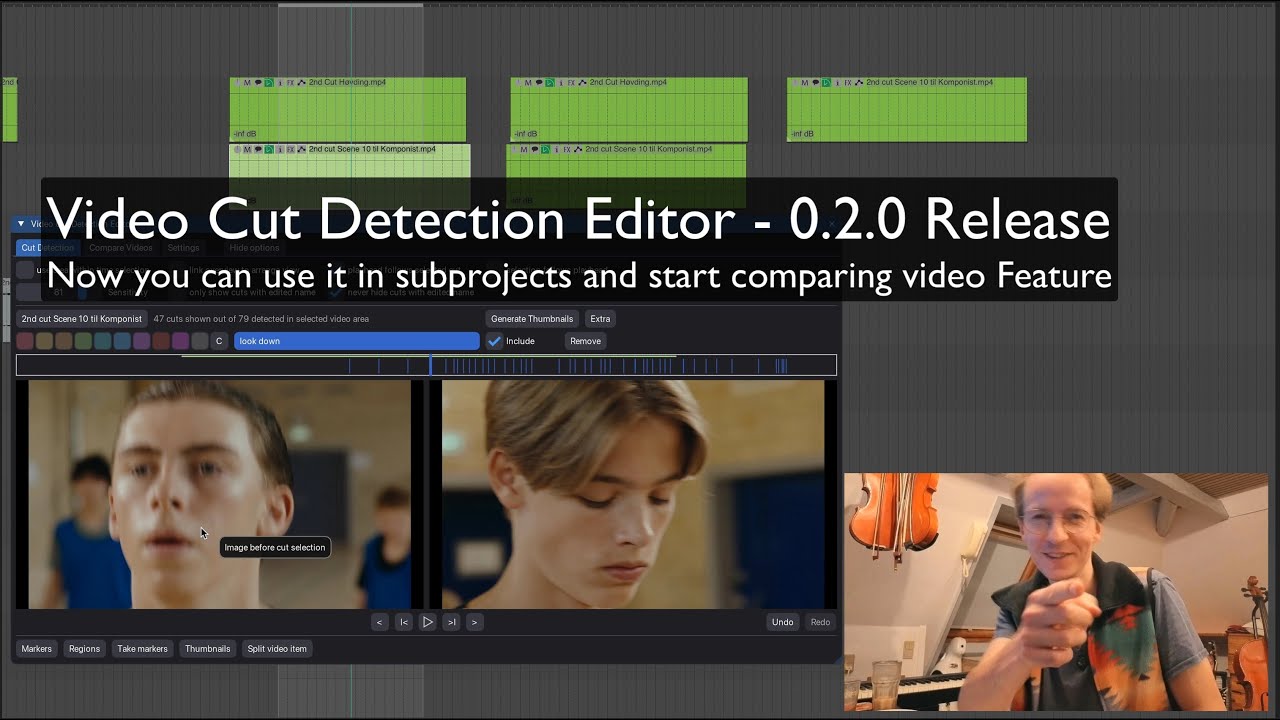Viewport: 1280px width, 720px height.
Task: Open FX icon on first 2nd Cut Høvding.mp4 item
Action: pyautogui.click(x=291, y=83)
